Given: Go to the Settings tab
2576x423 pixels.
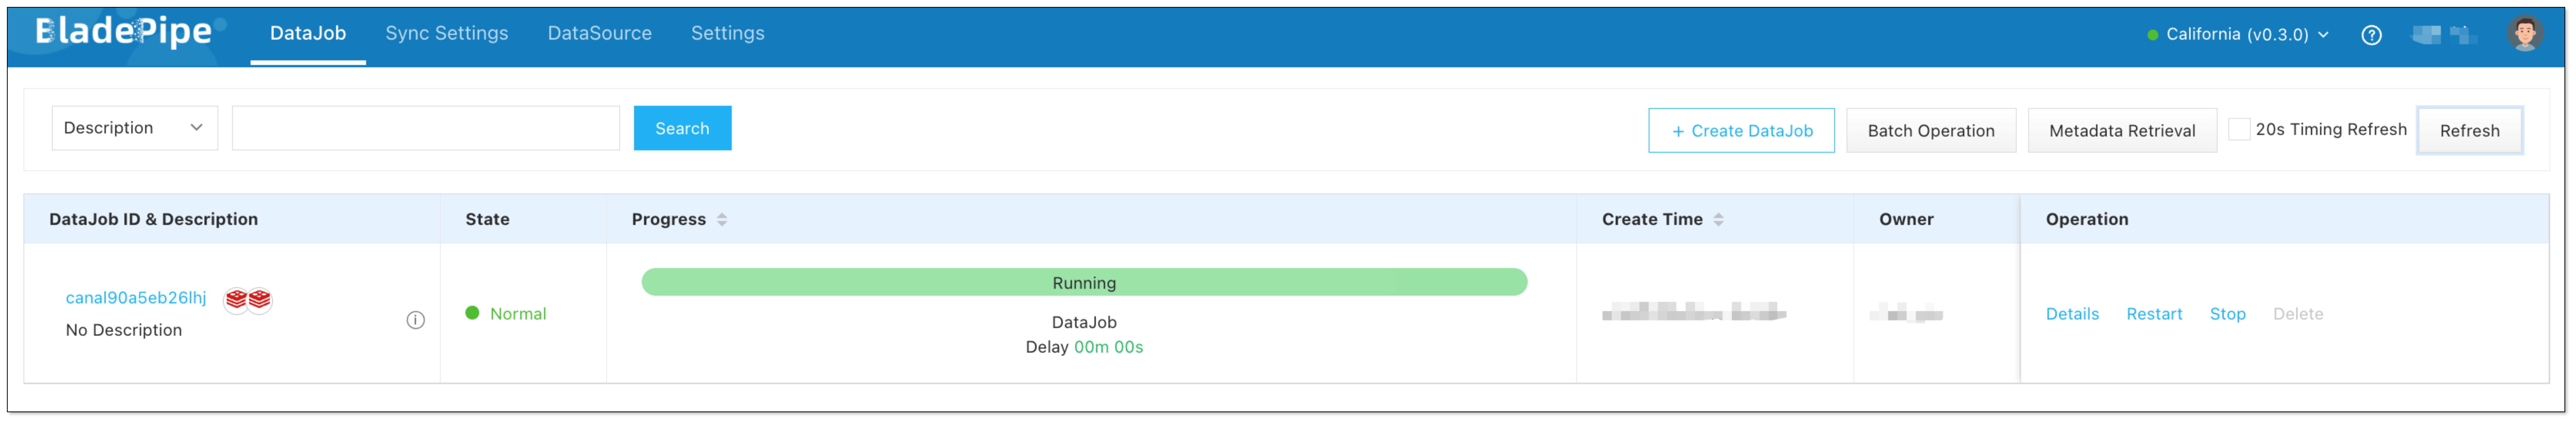Looking at the screenshot, I should [x=727, y=34].
